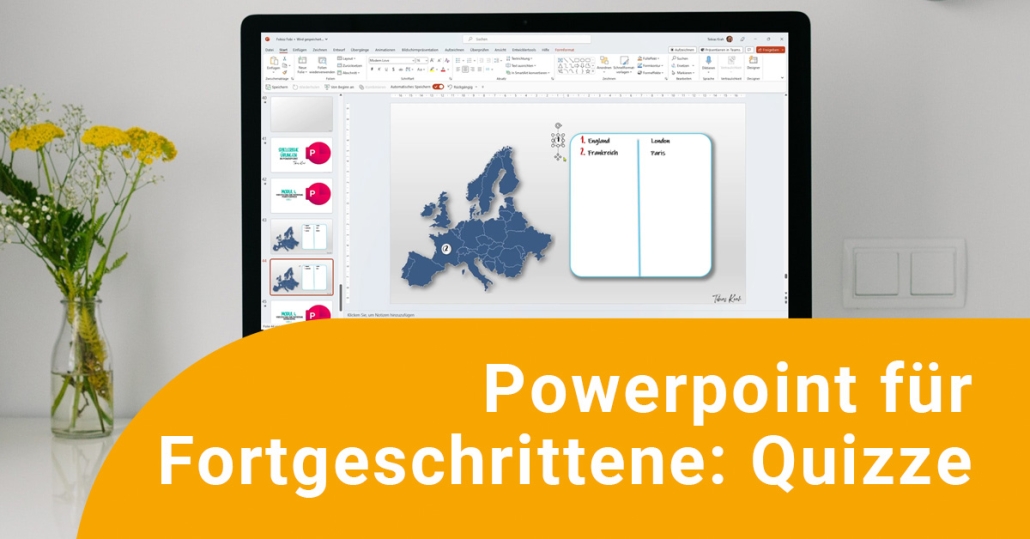
Task: Open the Einfügen ribbon tab
Action: (x=299, y=49)
